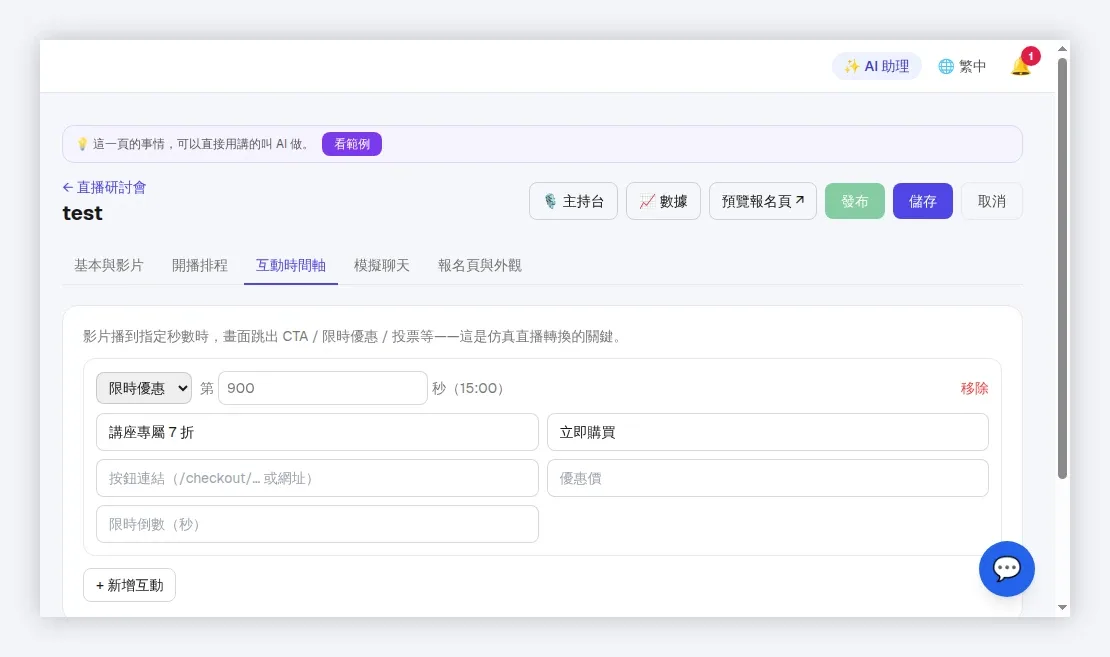Click the 看範例 button
1110x657 pixels.
352,144
